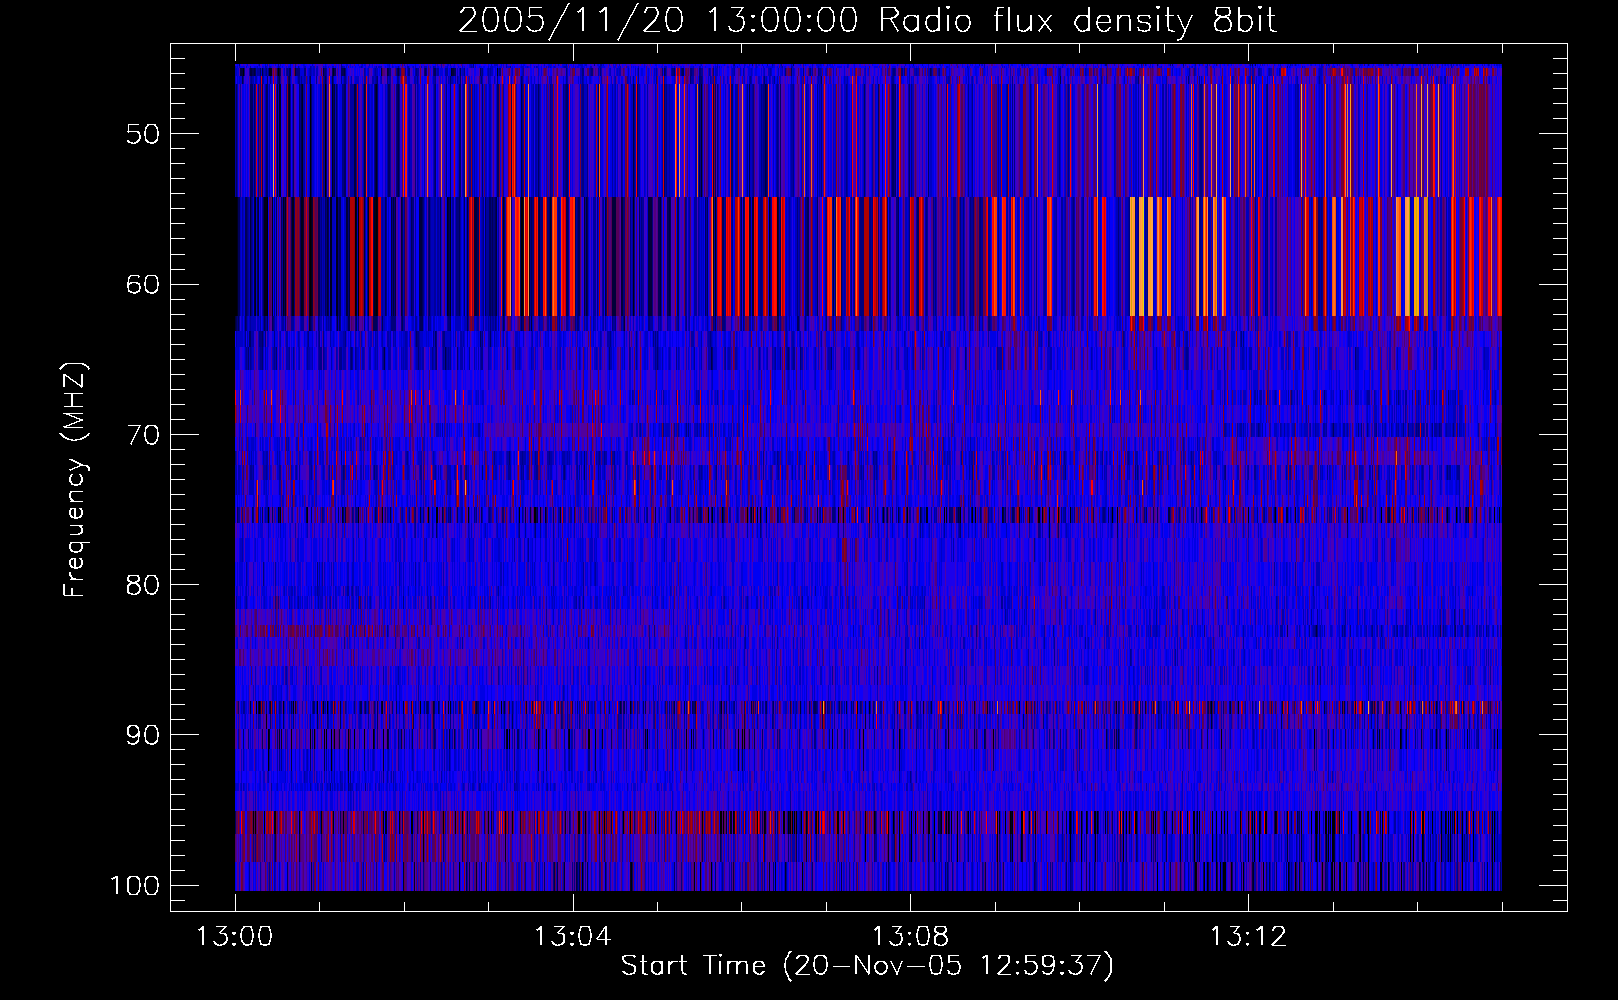This screenshot has height=1000, width=1618.
Task: Click the spectrogram at 13:12 and 70 MHz
Action: coord(1247,434)
